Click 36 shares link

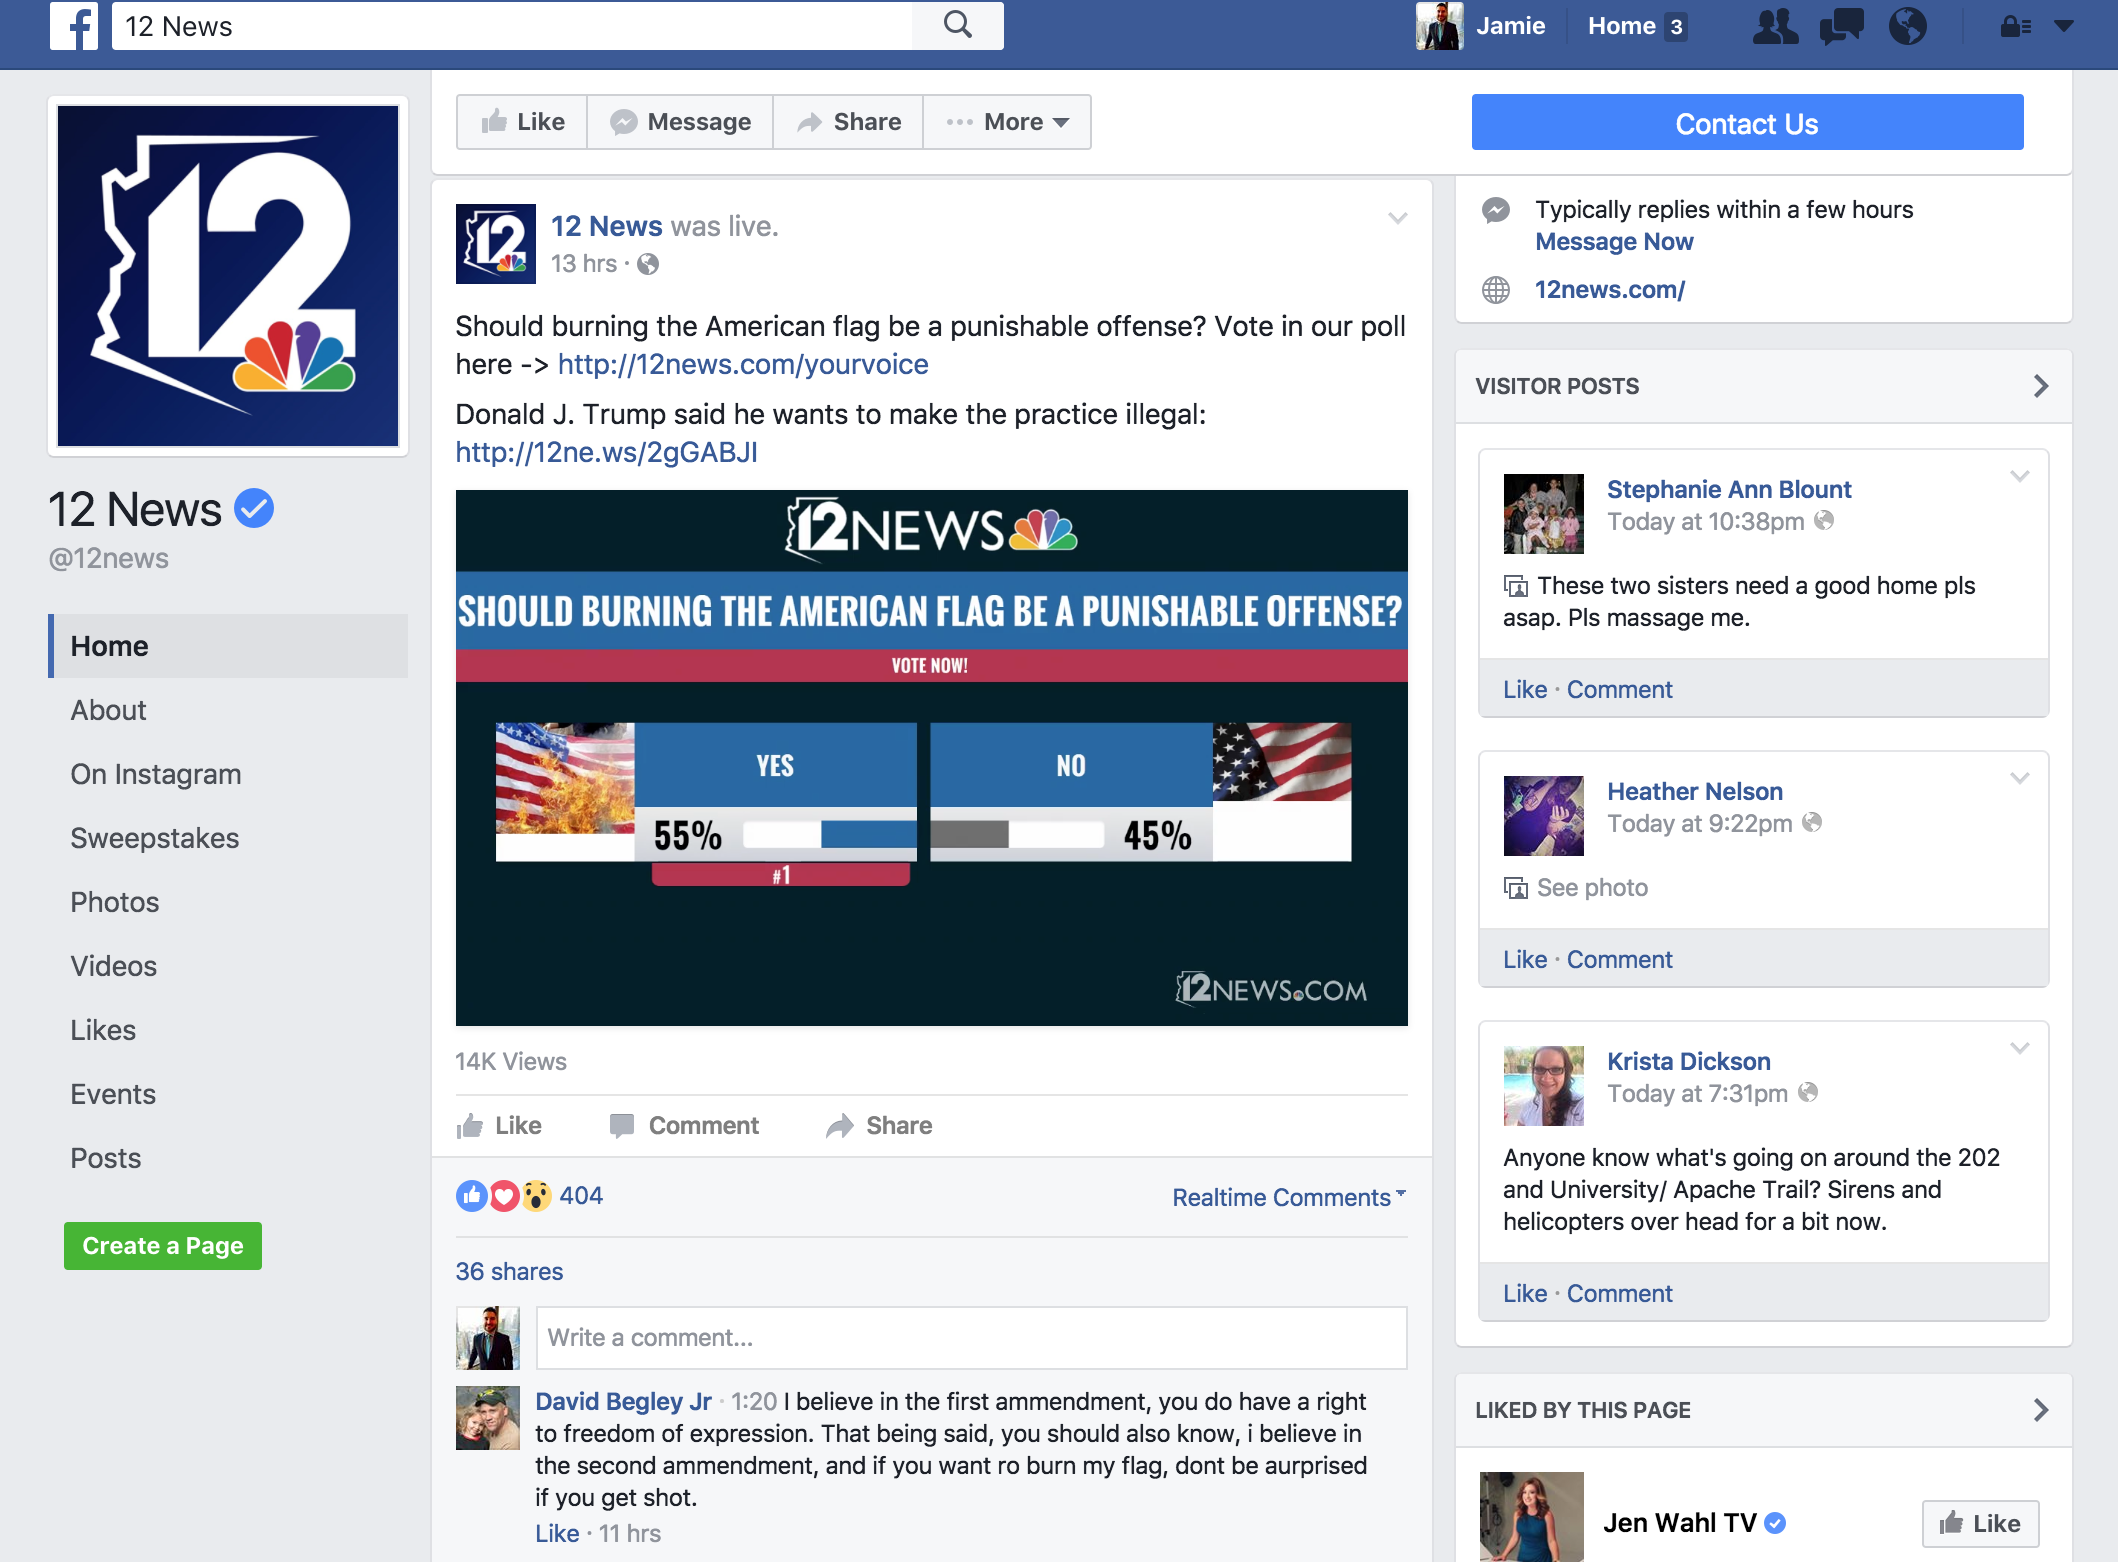point(509,1272)
